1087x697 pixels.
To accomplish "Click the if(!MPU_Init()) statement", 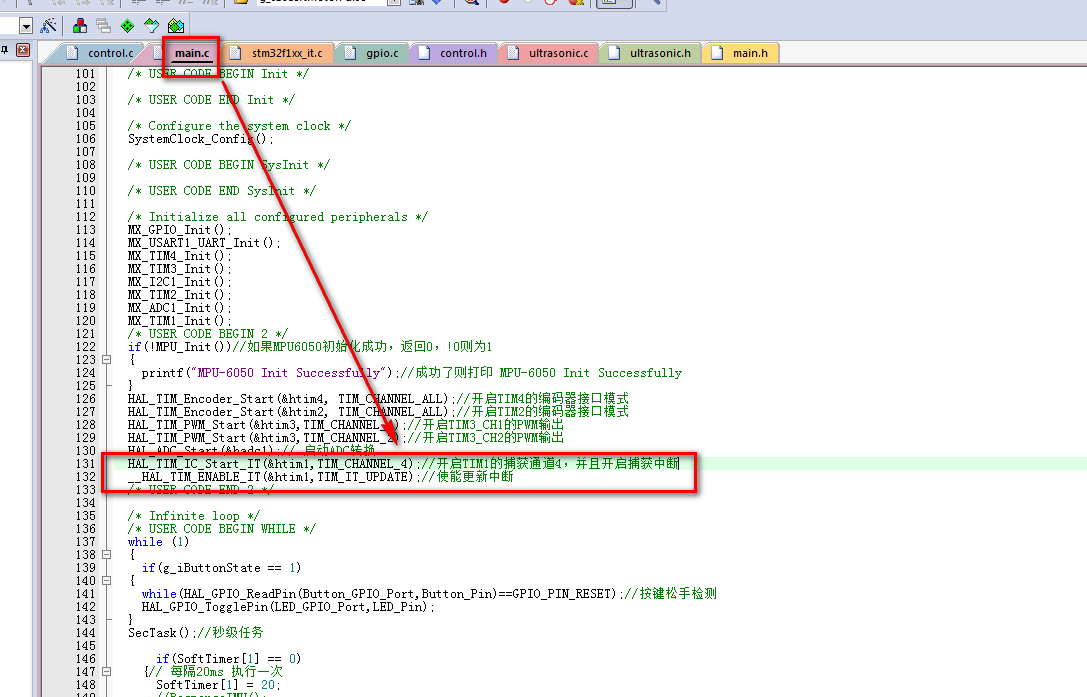I will 180,347.
